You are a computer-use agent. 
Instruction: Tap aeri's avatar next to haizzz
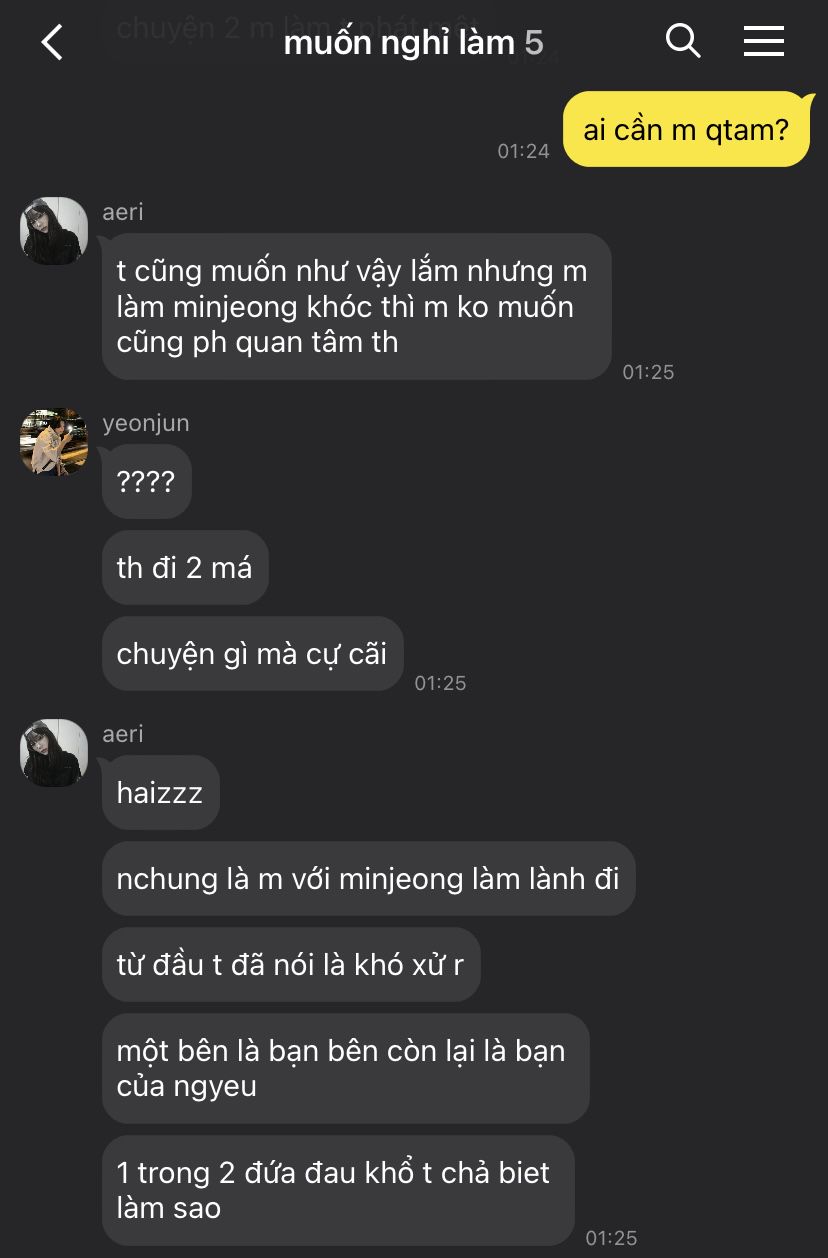pos(54,753)
